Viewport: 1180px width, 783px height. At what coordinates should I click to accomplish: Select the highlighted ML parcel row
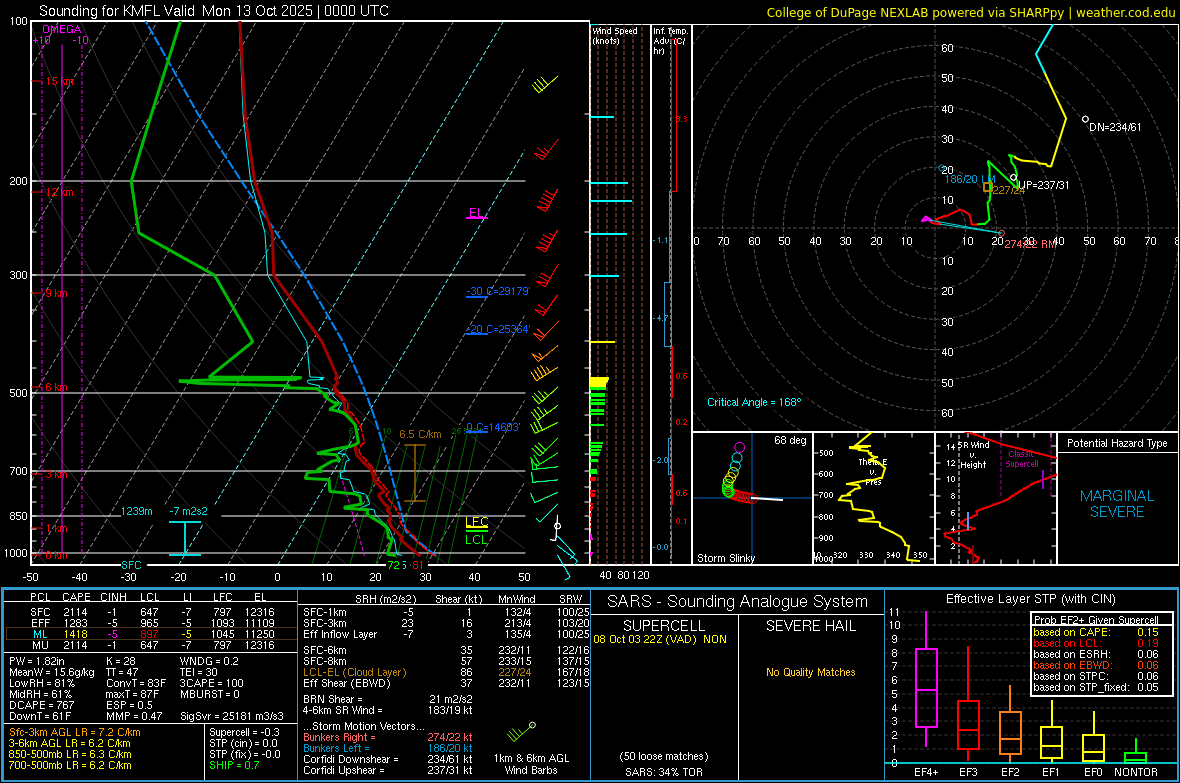tap(152, 634)
